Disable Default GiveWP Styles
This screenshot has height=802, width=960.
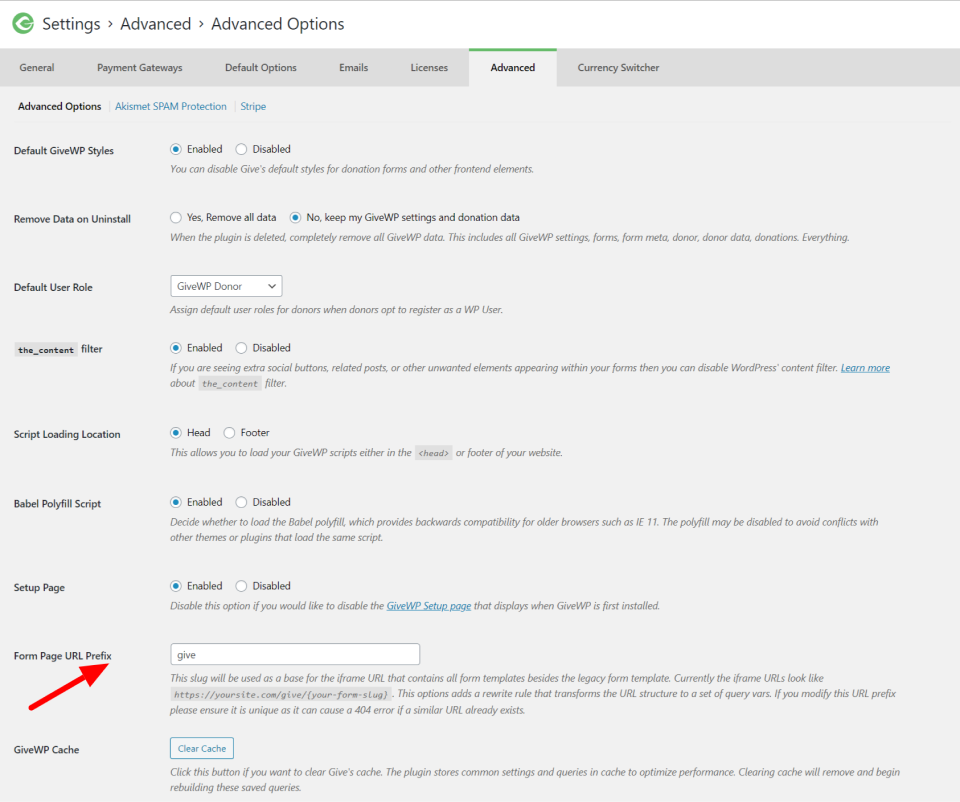tap(241, 149)
